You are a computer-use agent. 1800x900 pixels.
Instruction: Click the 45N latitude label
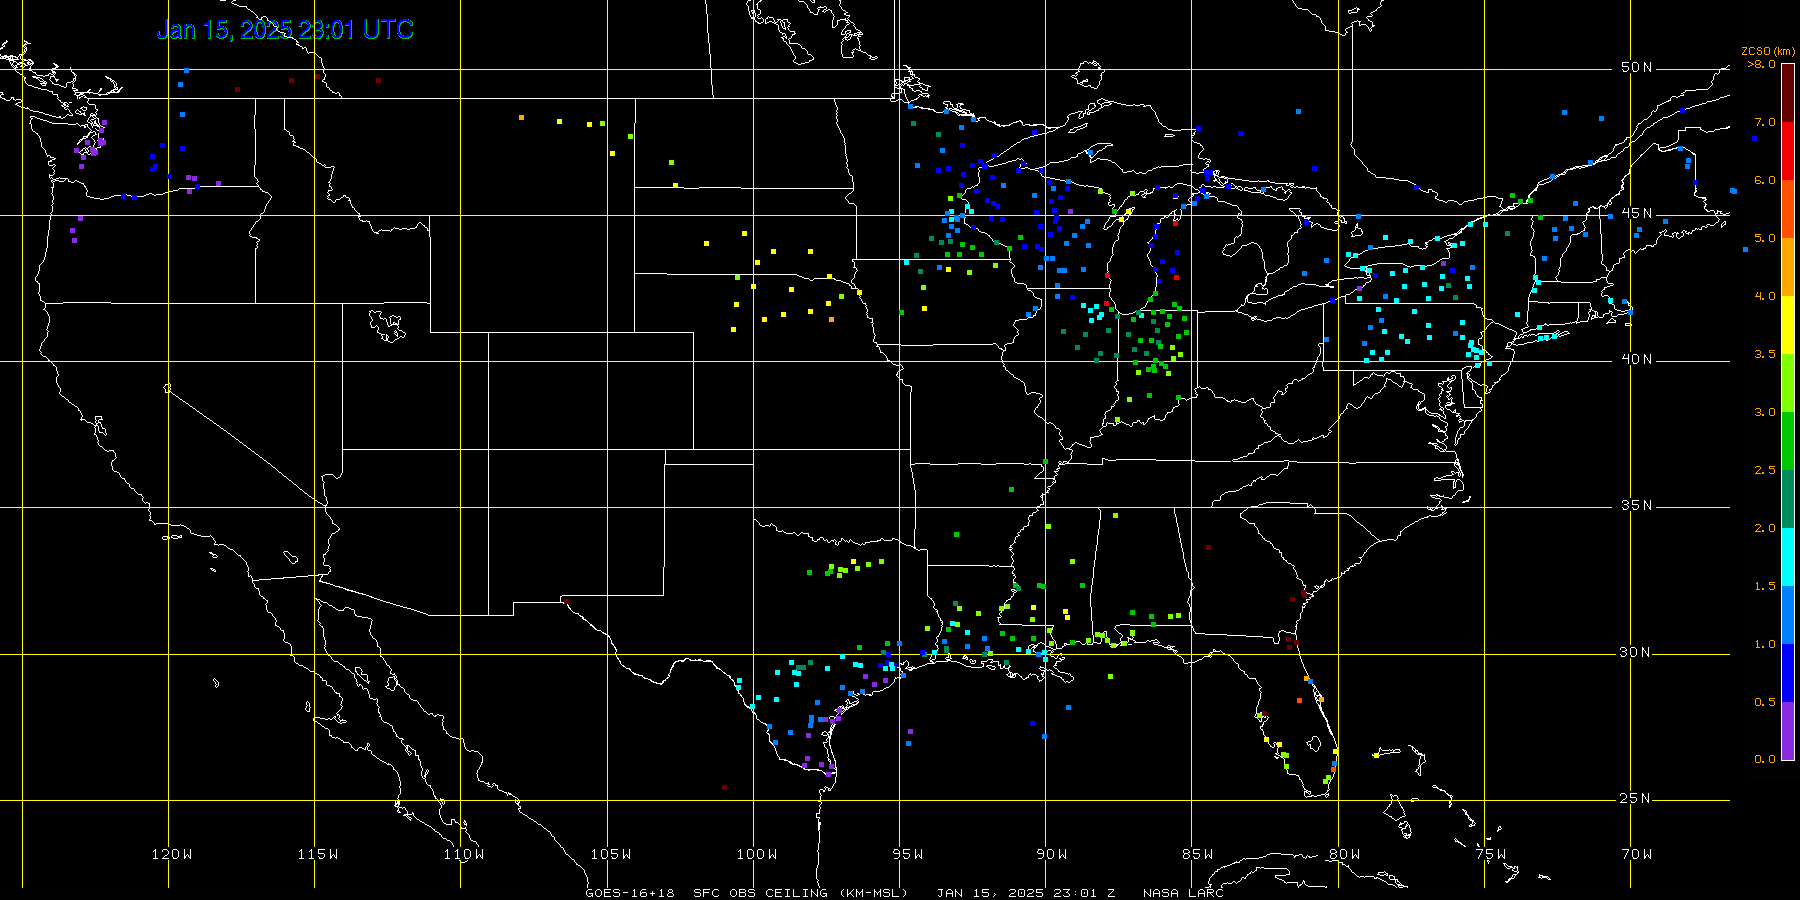(x=1636, y=213)
